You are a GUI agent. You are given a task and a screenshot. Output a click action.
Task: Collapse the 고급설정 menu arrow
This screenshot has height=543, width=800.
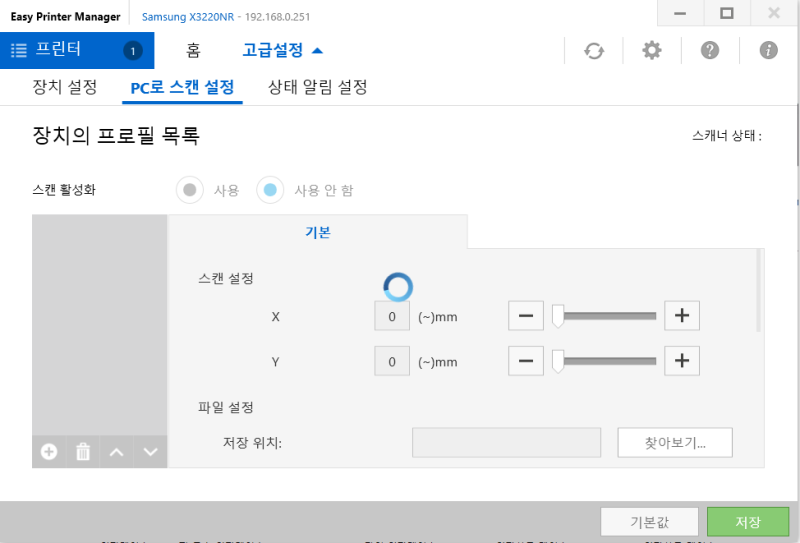tap(317, 51)
